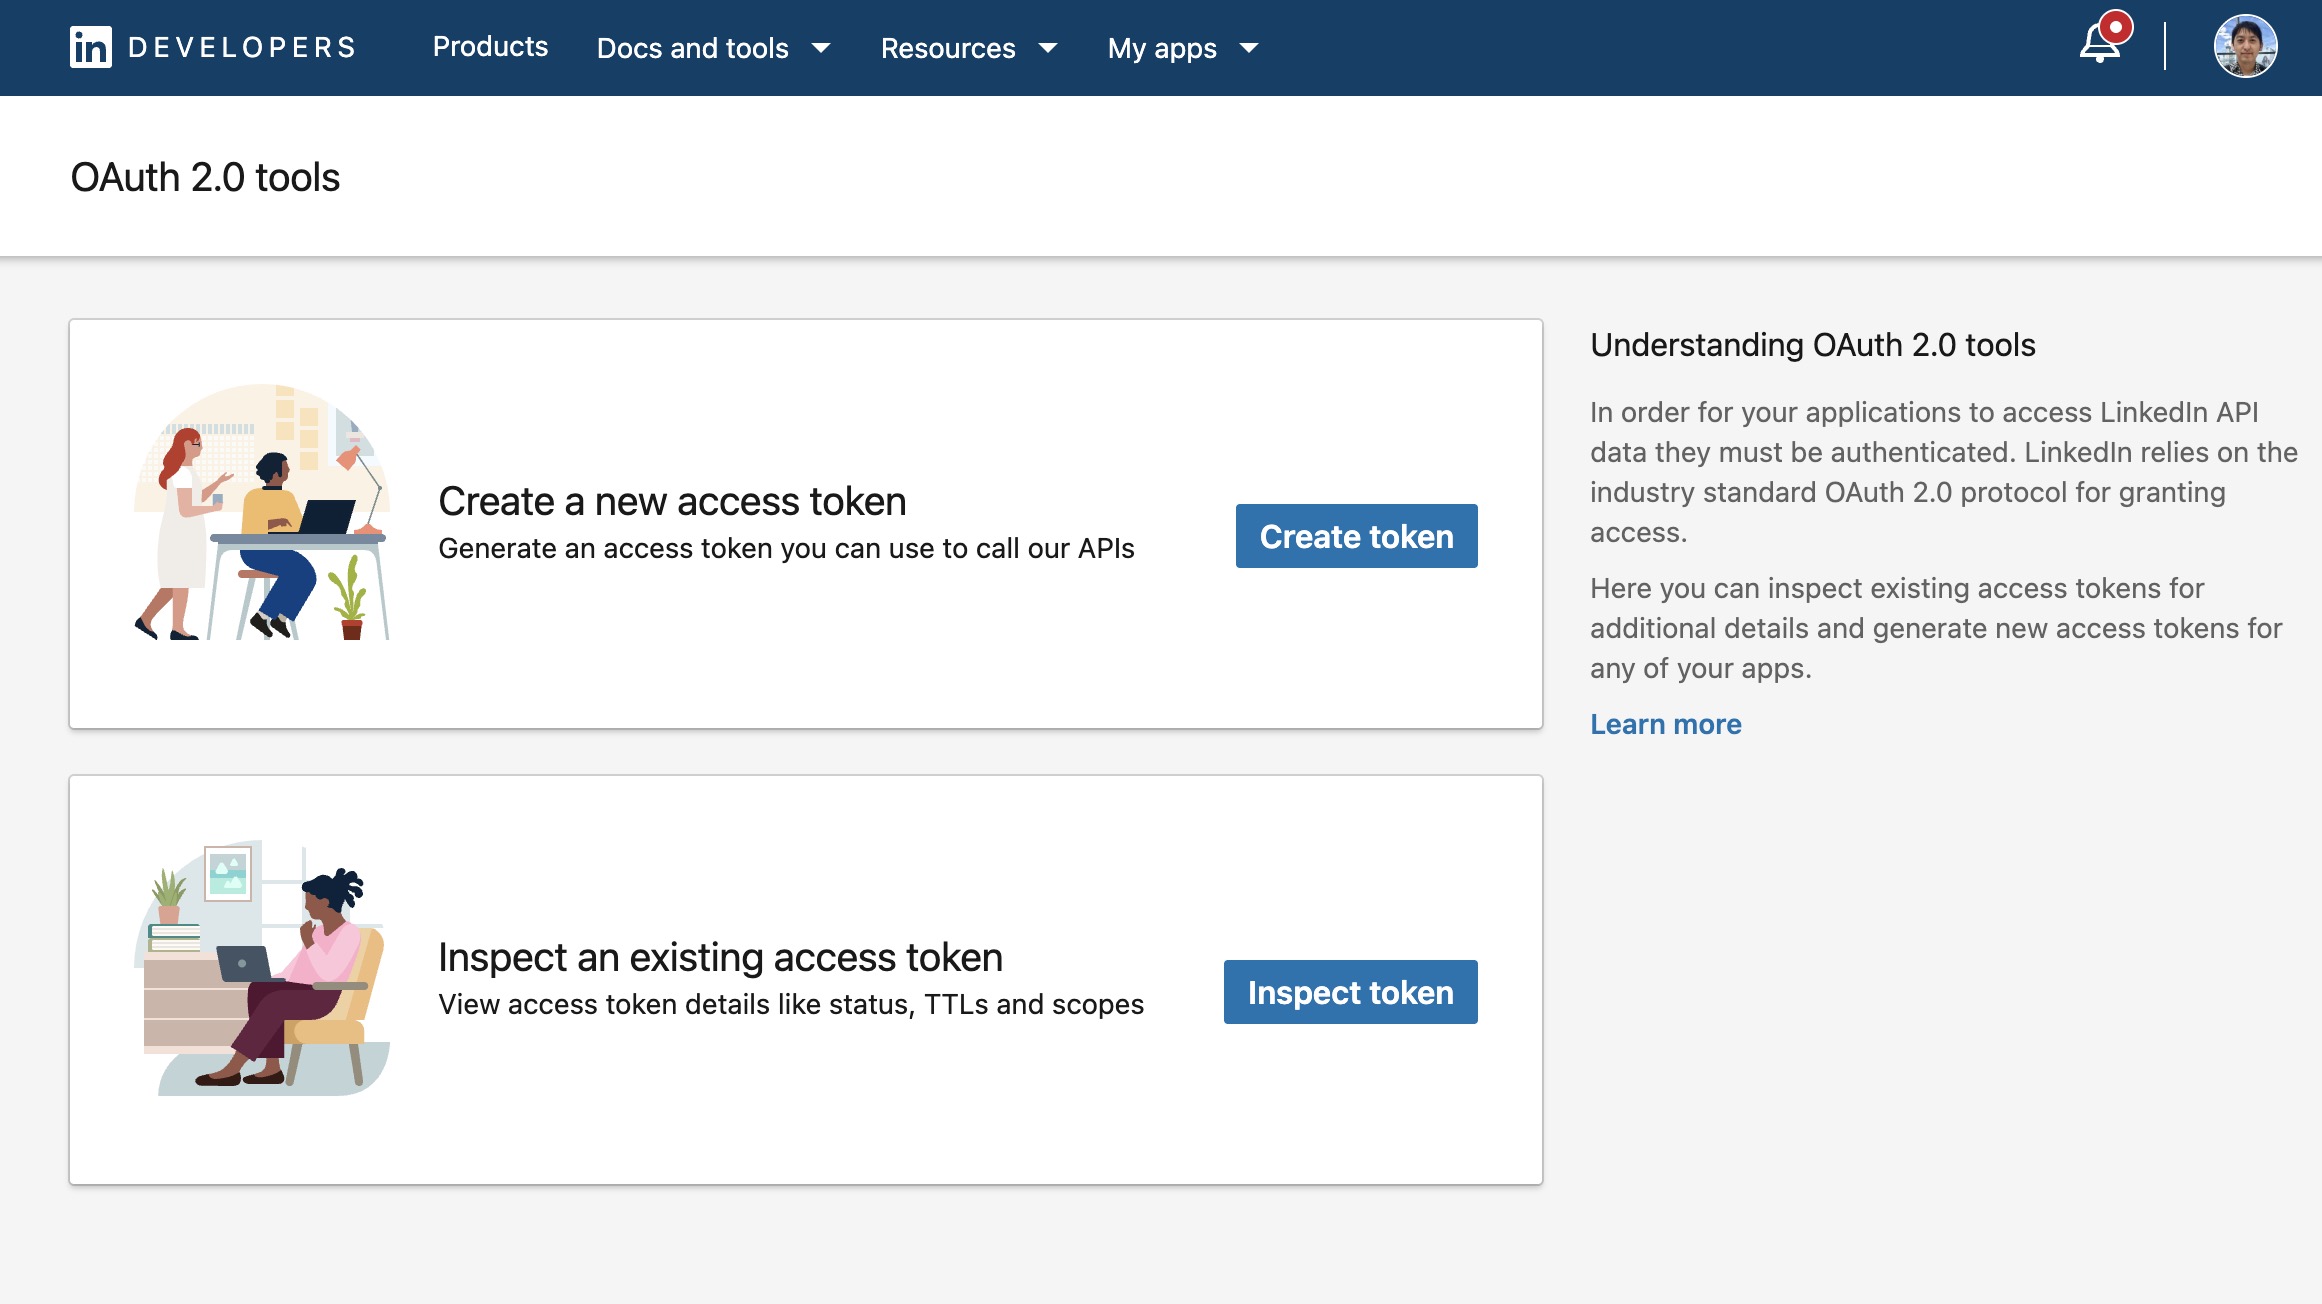Expand the My apps dropdown chevron
This screenshot has width=2322, height=1304.
pyautogui.click(x=1249, y=49)
